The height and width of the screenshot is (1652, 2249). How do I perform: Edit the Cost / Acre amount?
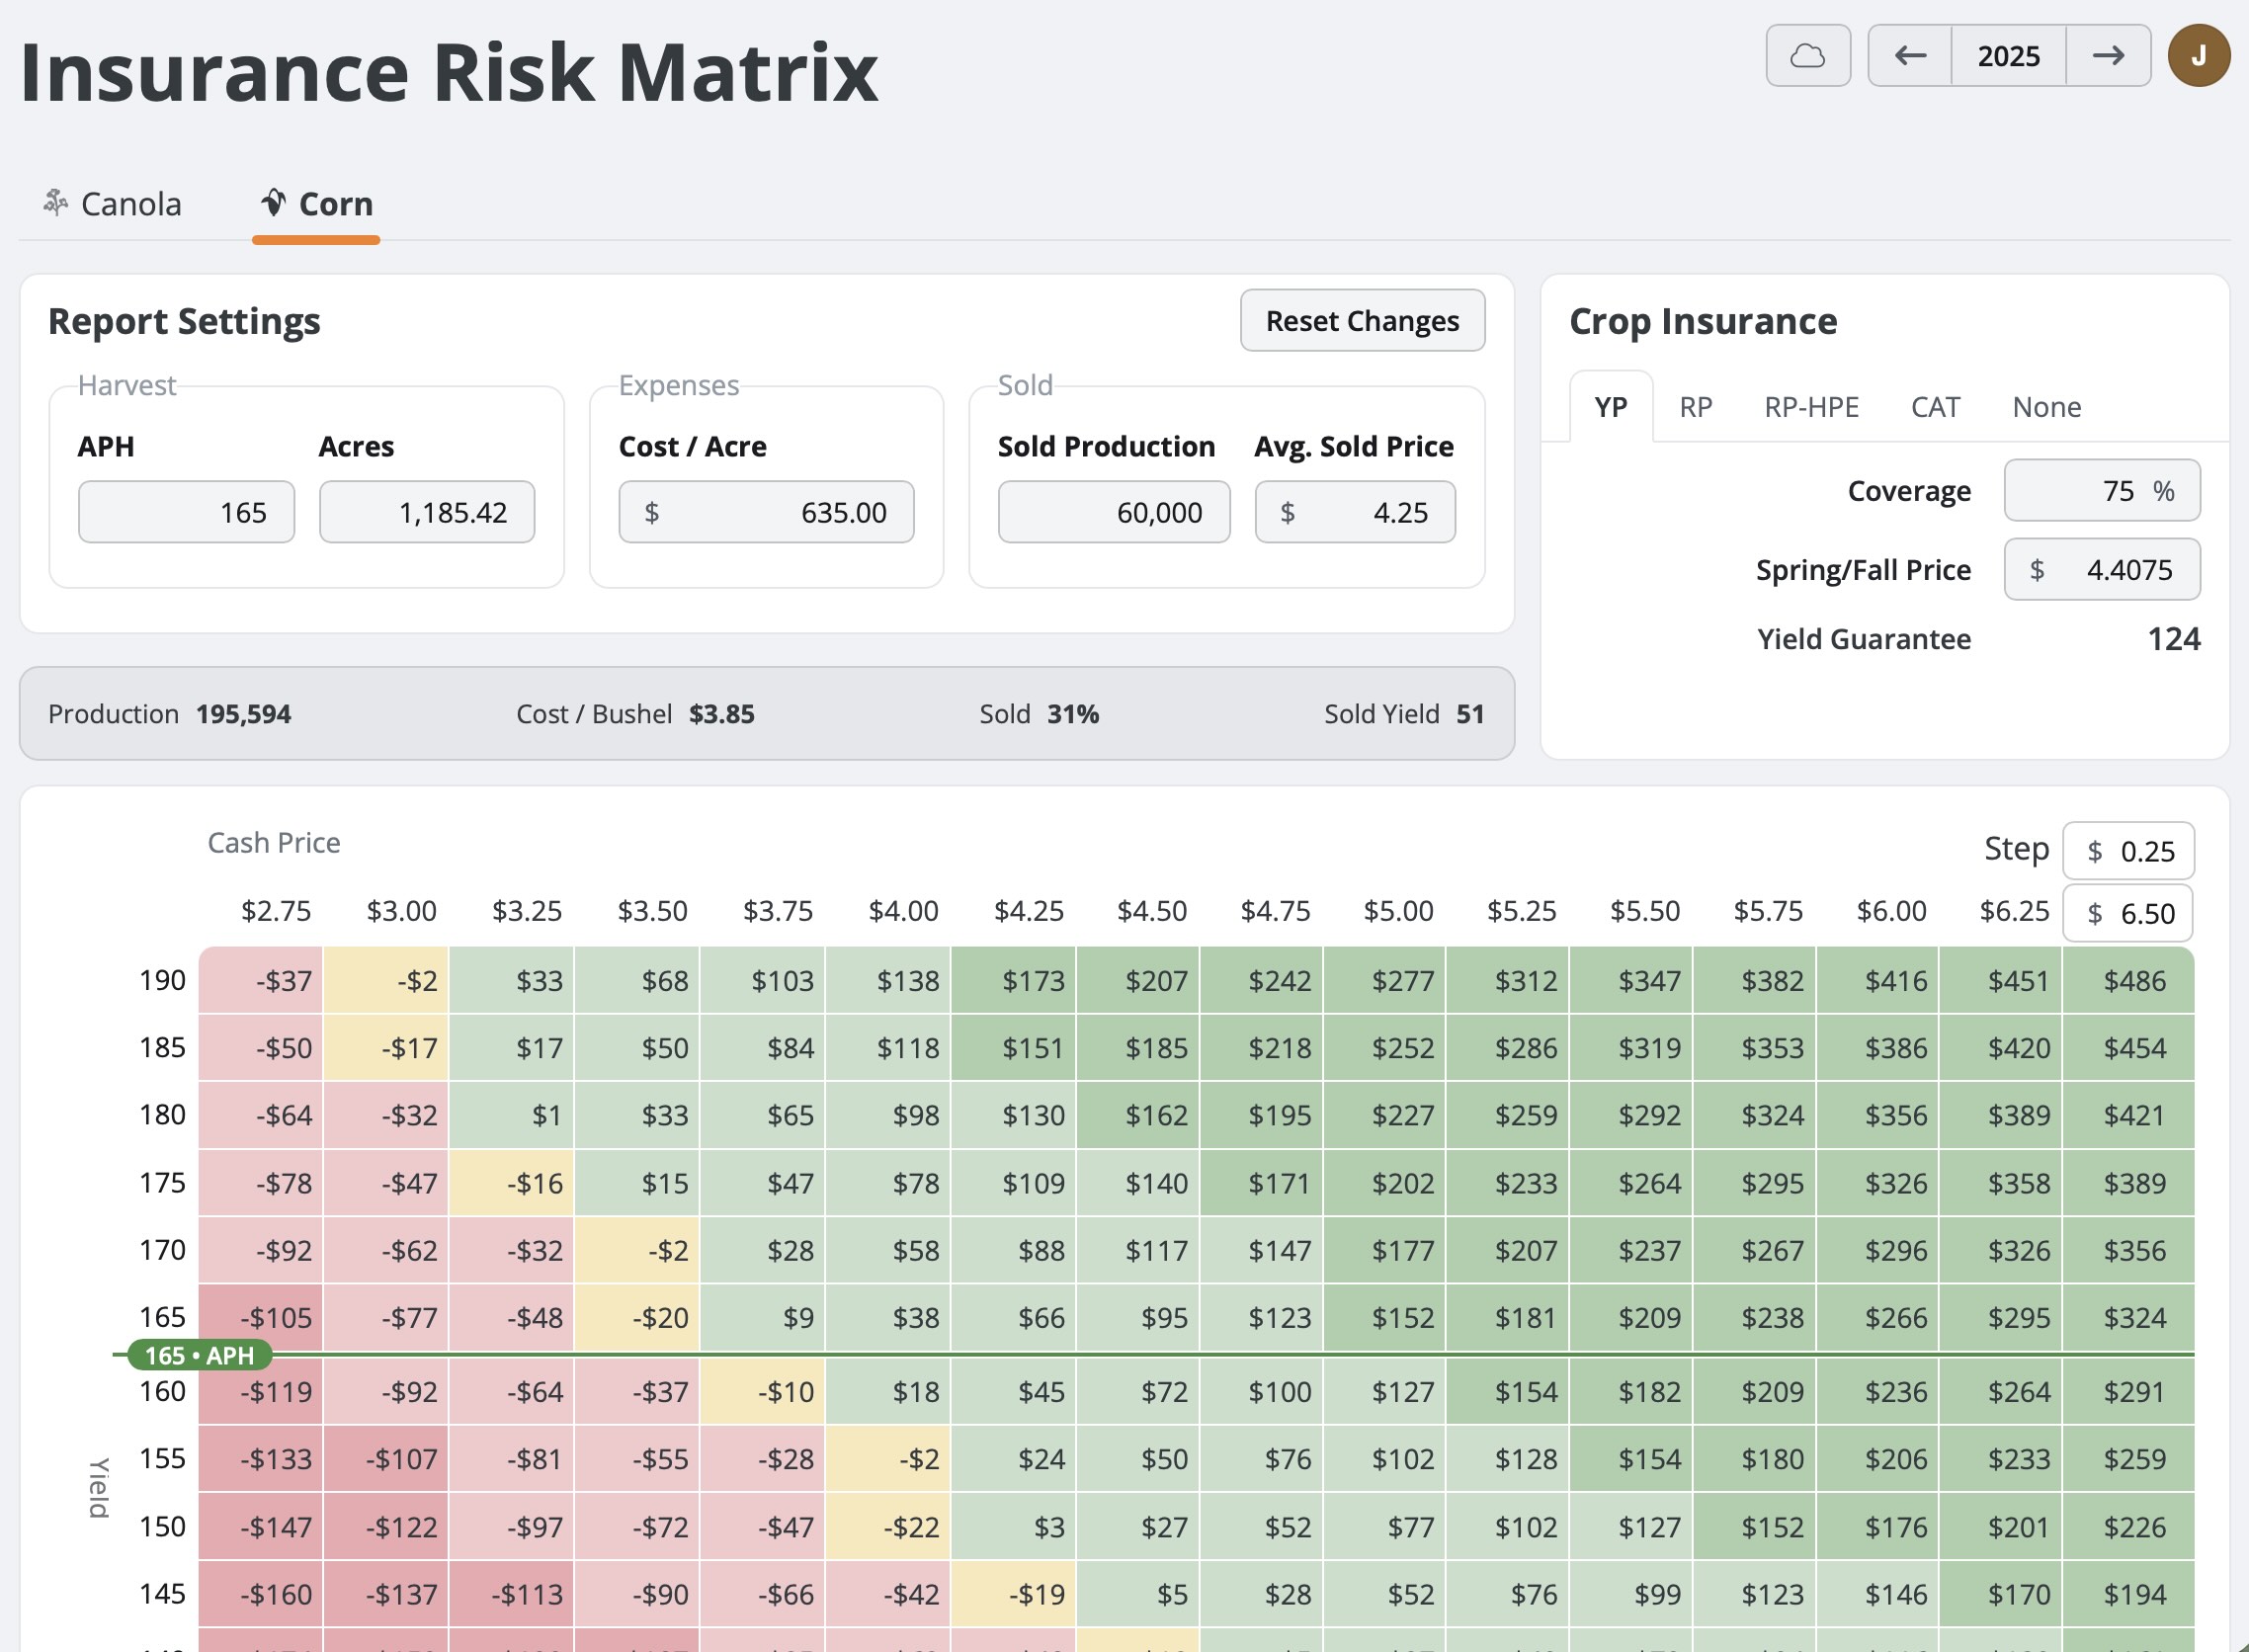[x=767, y=512]
